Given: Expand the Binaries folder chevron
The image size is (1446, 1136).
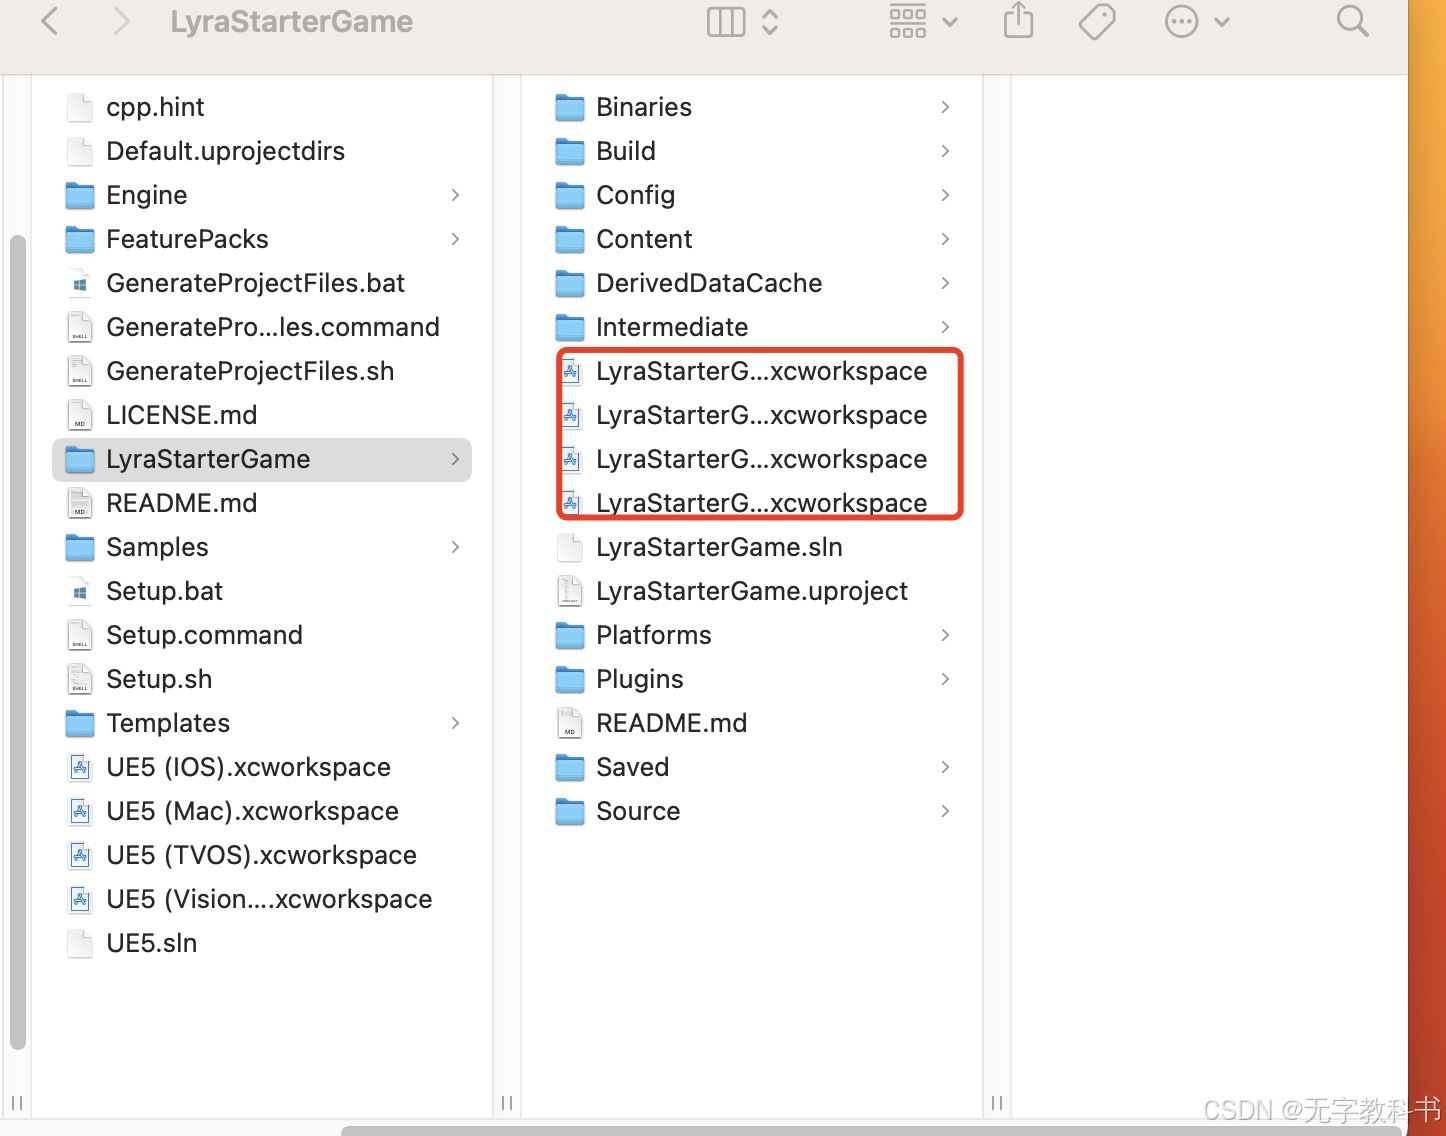Looking at the screenshot, I should [x=945, y=107].
